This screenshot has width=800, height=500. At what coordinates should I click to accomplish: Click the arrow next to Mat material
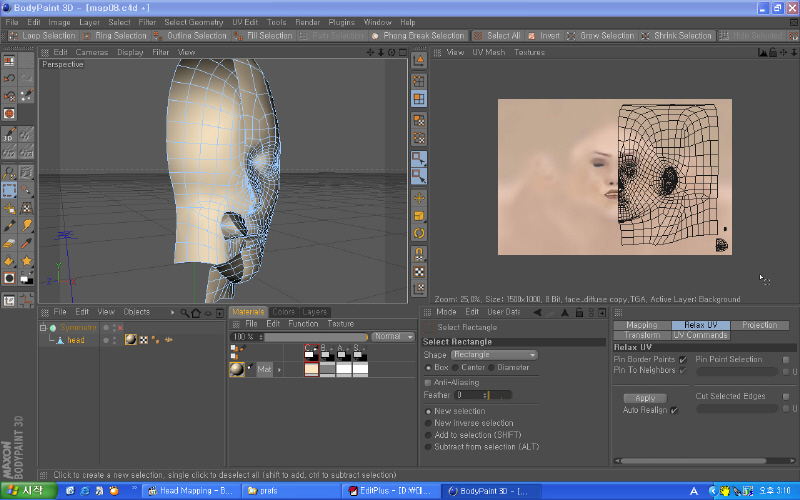[x=279, y=369]
